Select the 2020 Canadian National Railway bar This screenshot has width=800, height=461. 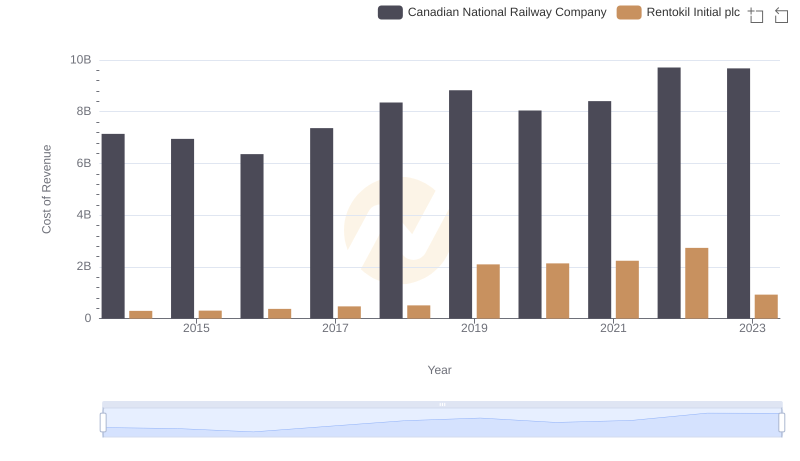pos(530,215)
